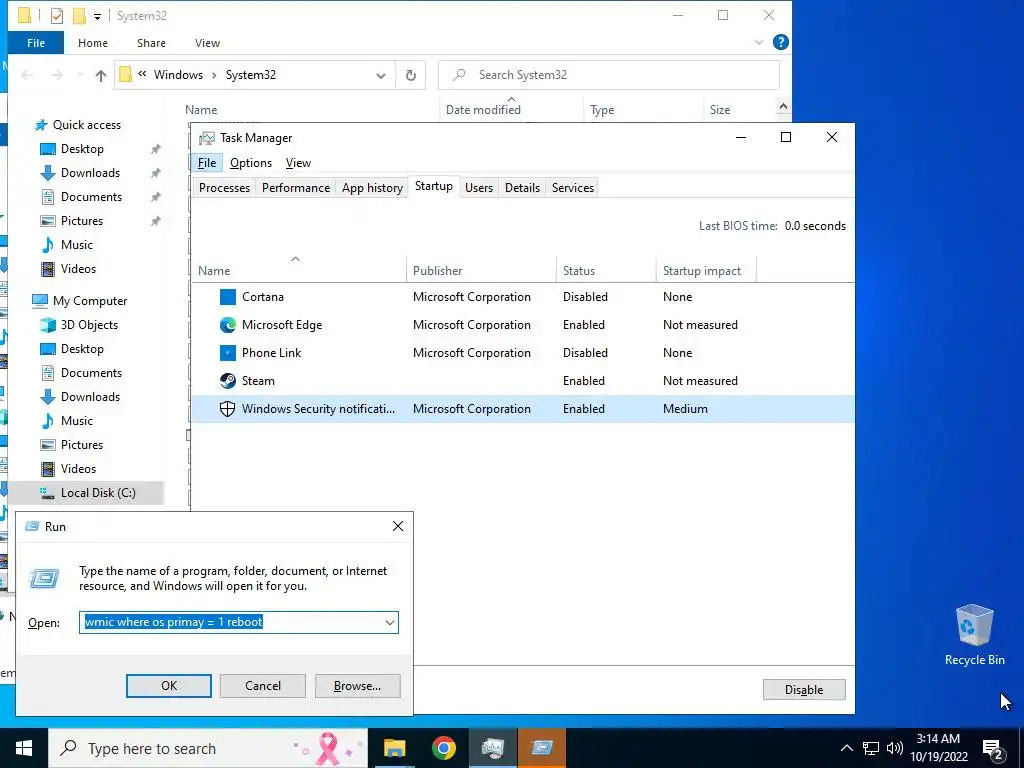Open Task Manager Options menu
The height and width of the screenshot is (768, 1024).
[x=251, y=163]
